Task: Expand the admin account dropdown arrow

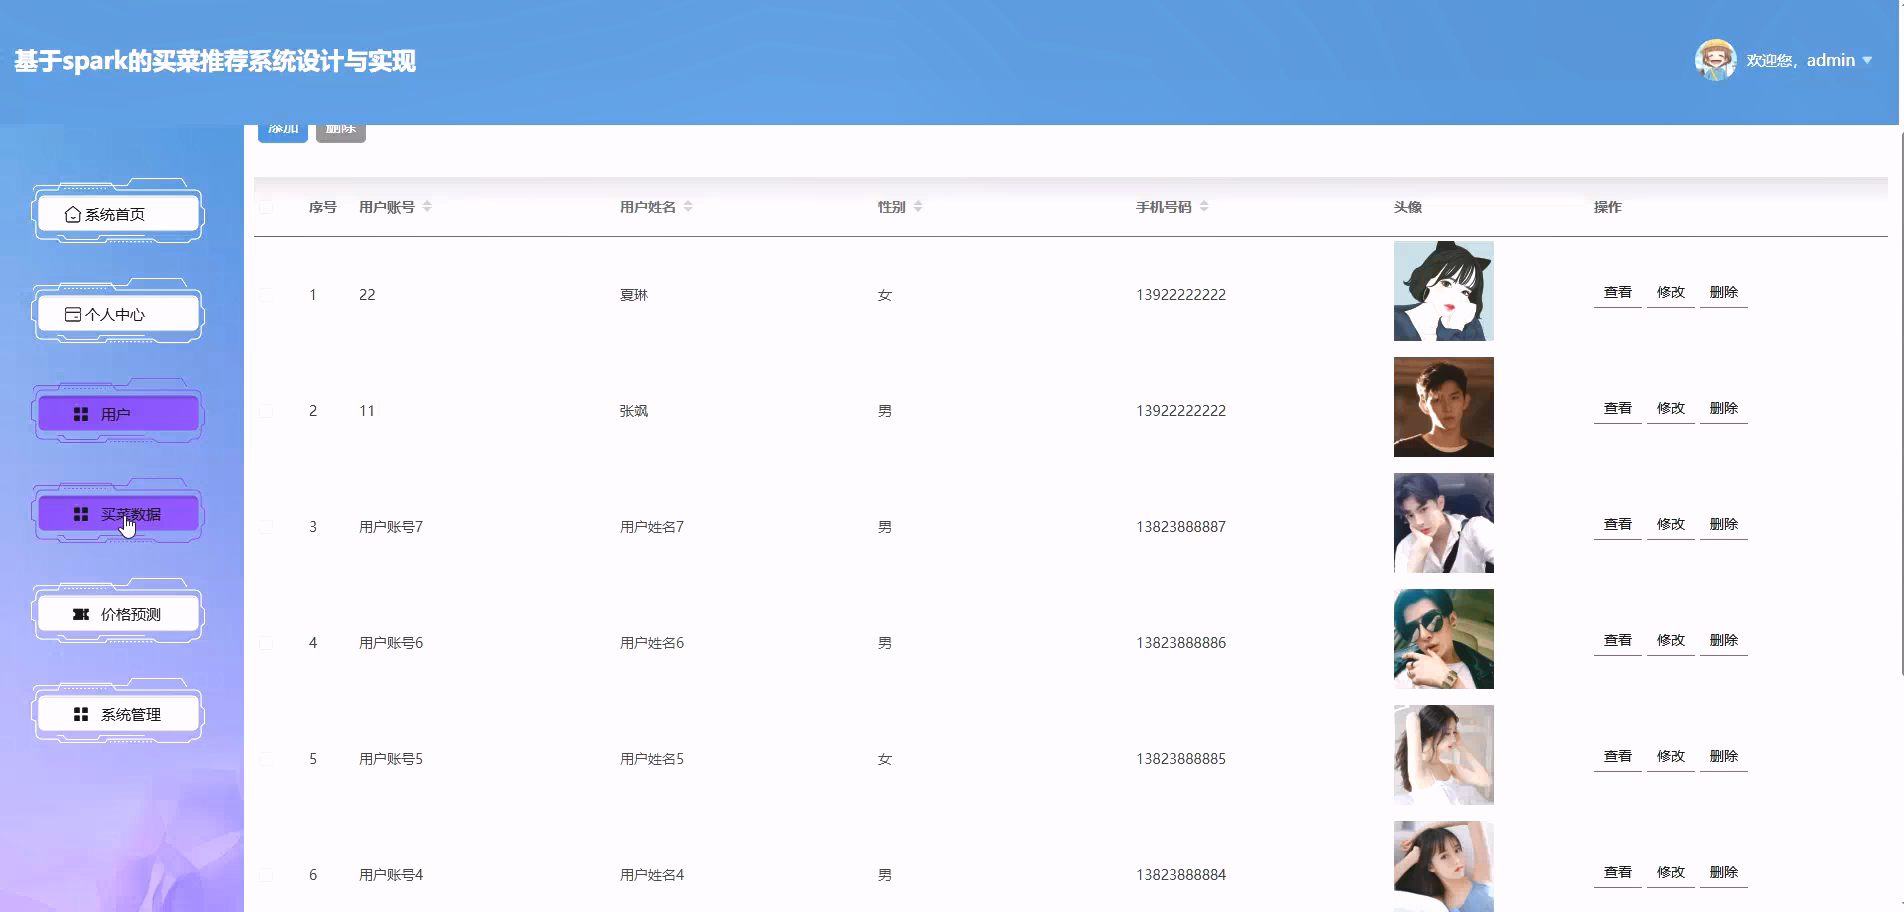Action: pos(1866,61)
